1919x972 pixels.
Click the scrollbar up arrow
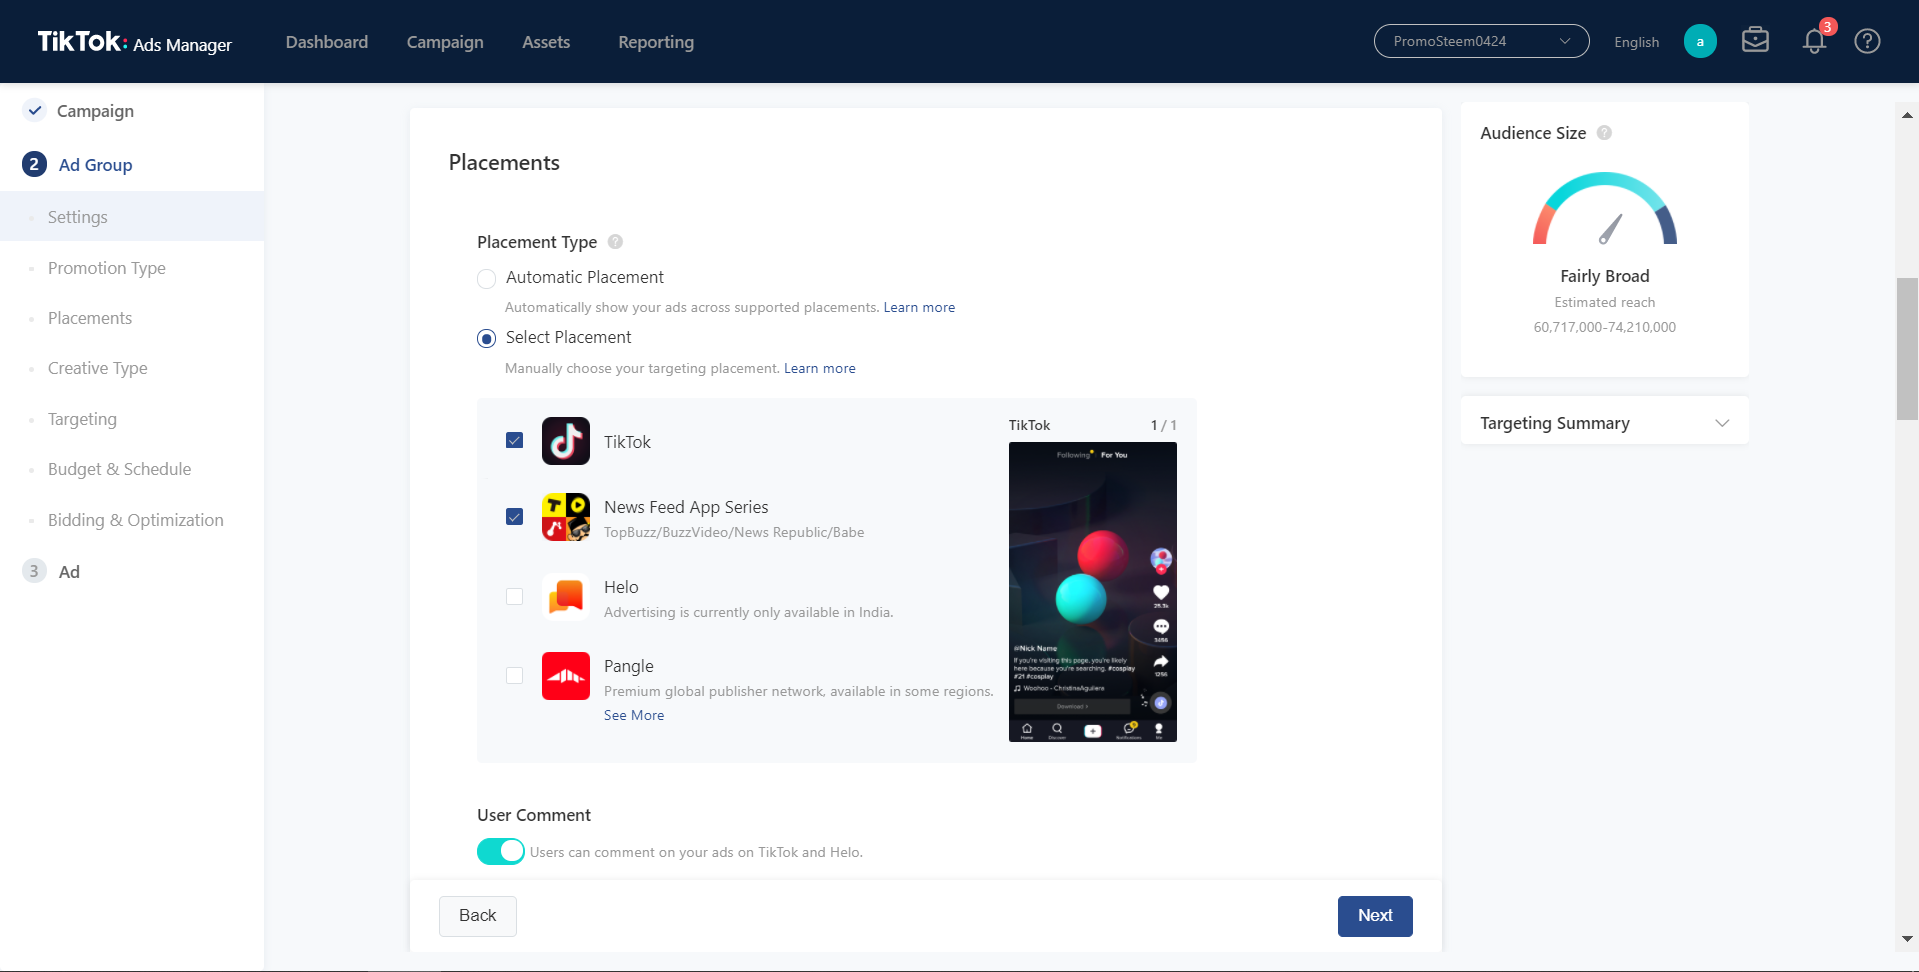coord(1907,115)
